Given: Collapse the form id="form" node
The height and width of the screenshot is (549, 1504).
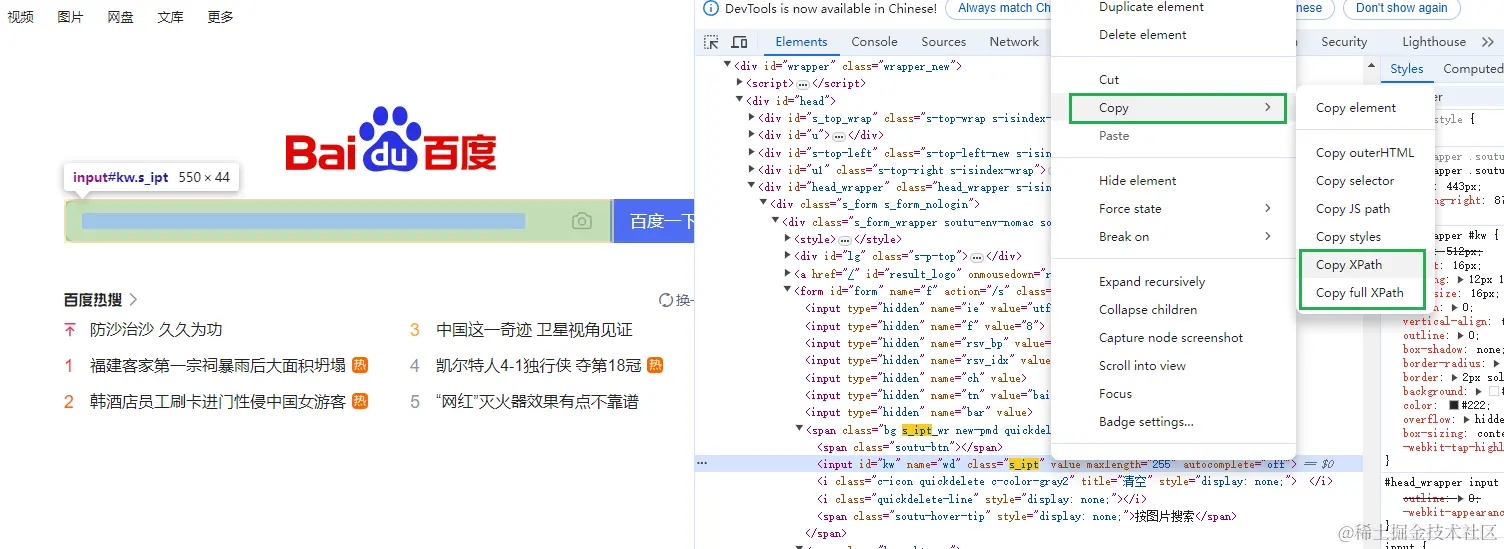Looking at the screenshot, I should pyautogui.click(x=788, y=291).
